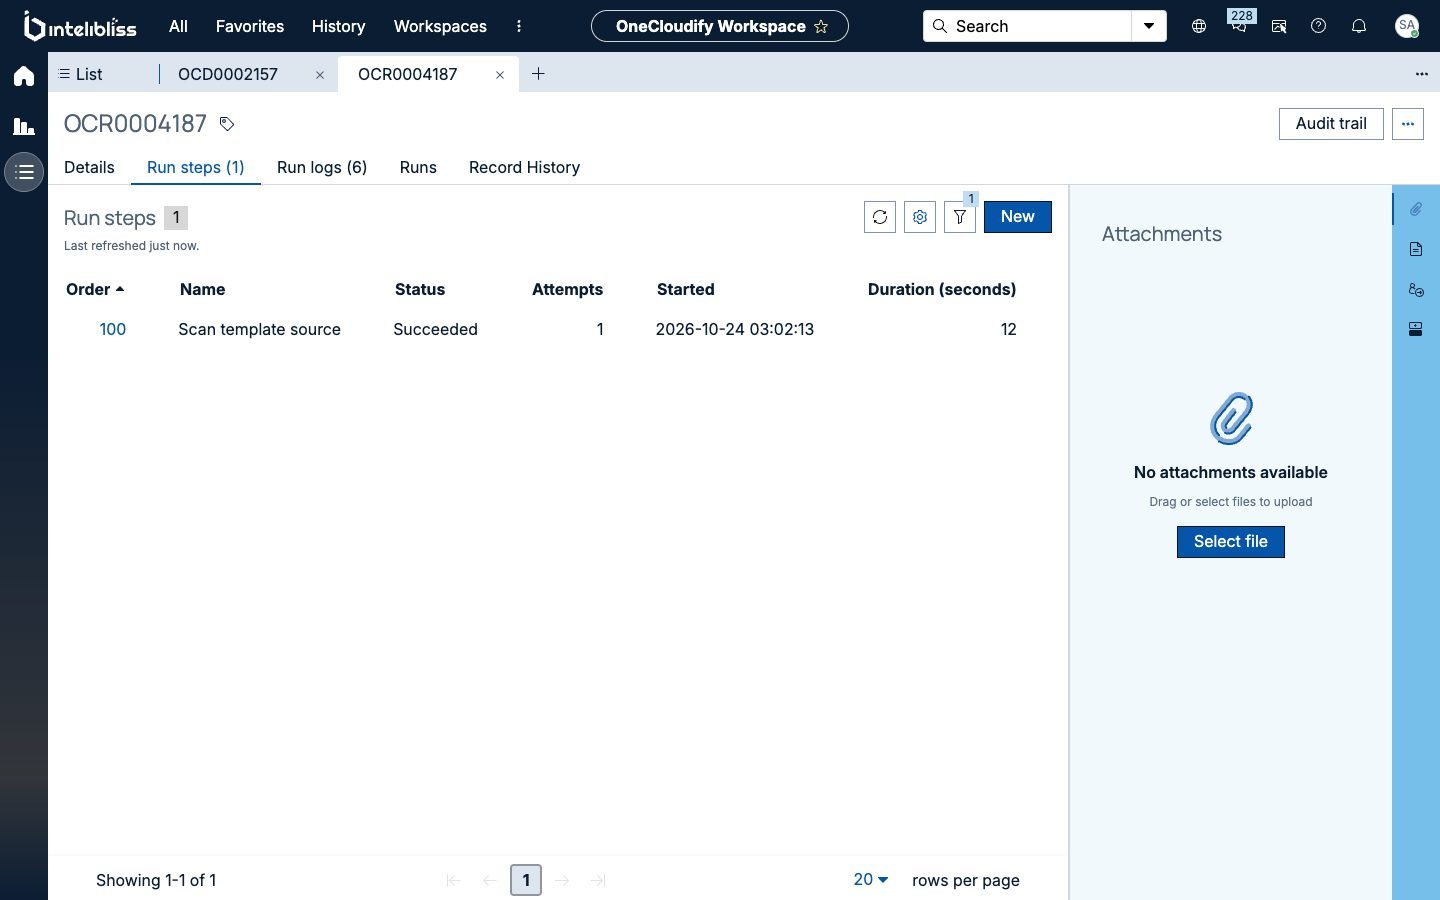Select the 'Succeeded' status cell
Screen dimensions: 1440x900
435,329
